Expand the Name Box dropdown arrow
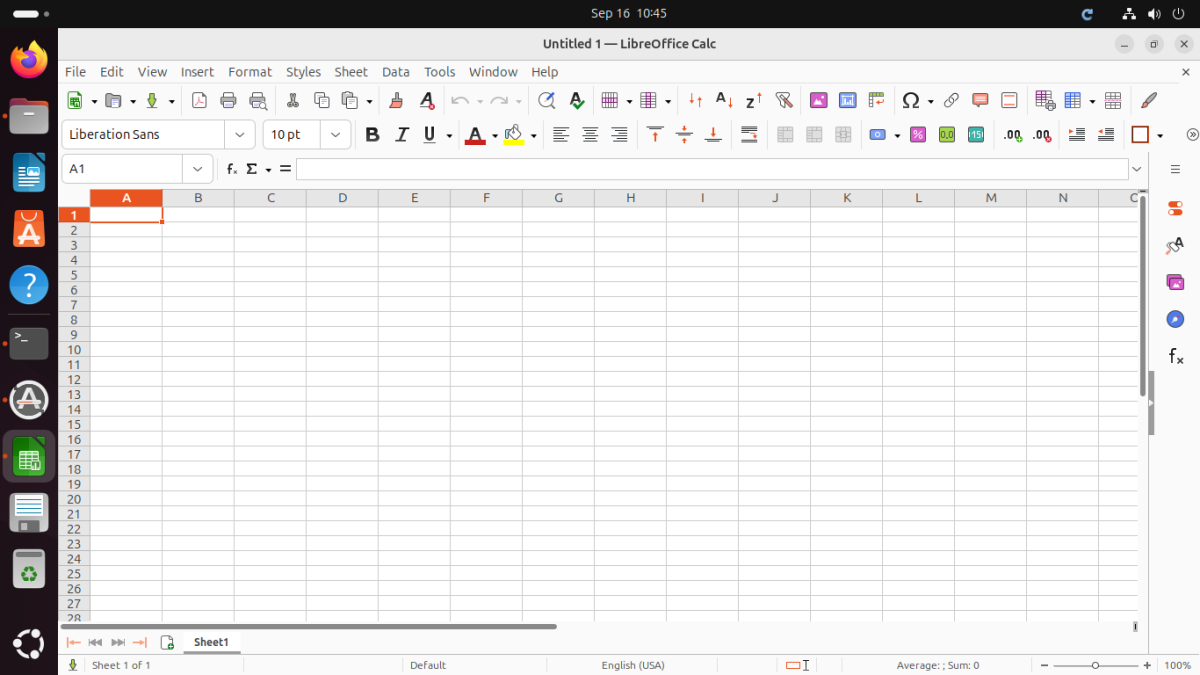The height and width of the screenshot is (675, 1200). click(x=197, y=169)
